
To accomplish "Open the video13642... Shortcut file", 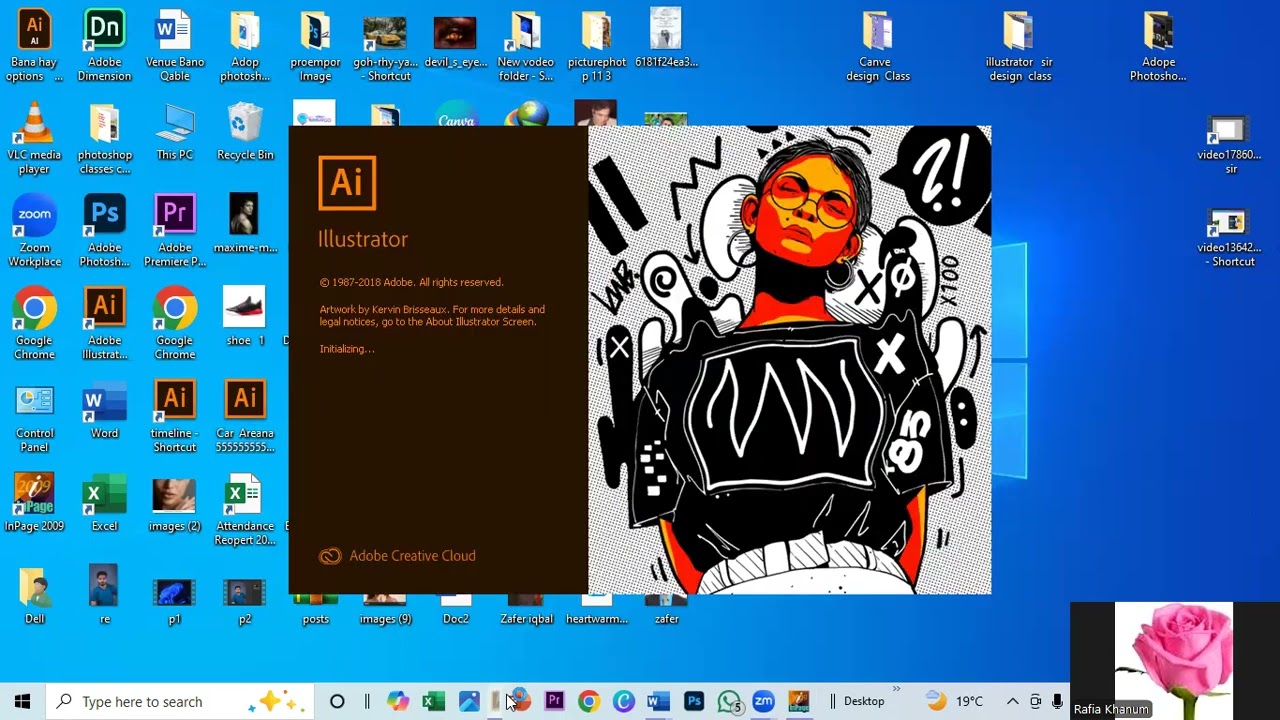I will (1228, 238).
